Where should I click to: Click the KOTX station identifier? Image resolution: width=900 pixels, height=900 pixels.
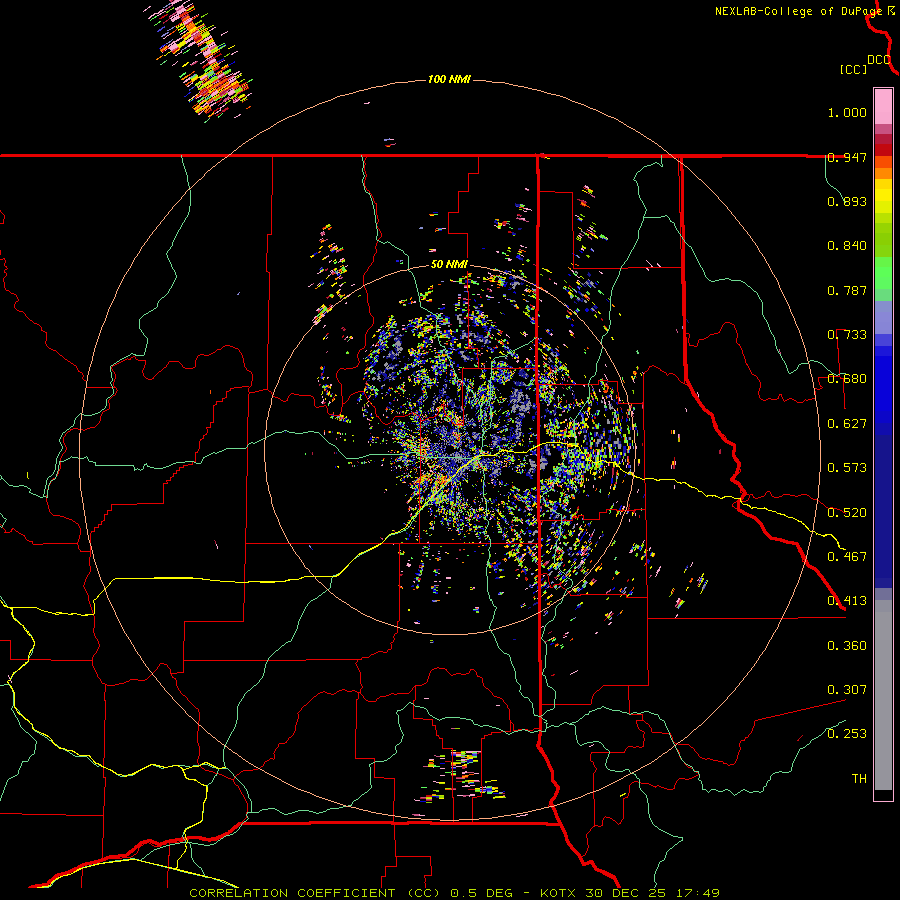[x=558, y=893]
